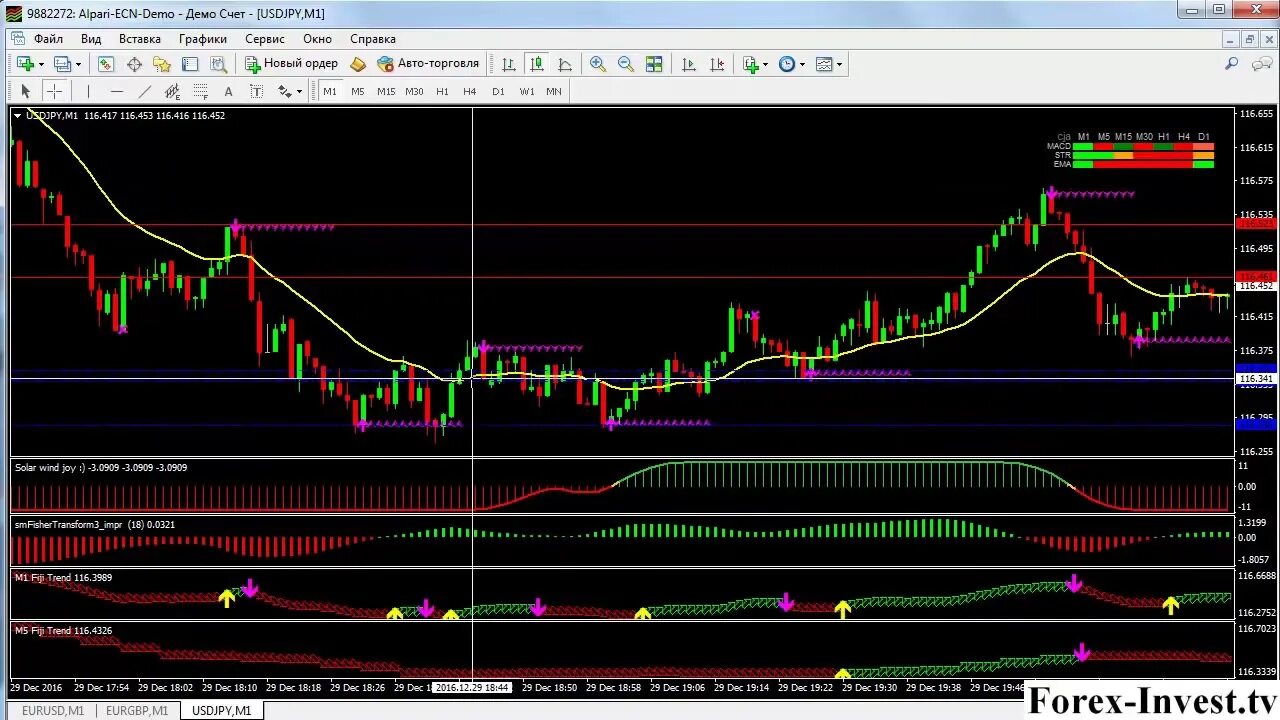Screen dimensions: 1280x720
Task: Open the search magnifier icon
Action: (x=1232, y=64)
